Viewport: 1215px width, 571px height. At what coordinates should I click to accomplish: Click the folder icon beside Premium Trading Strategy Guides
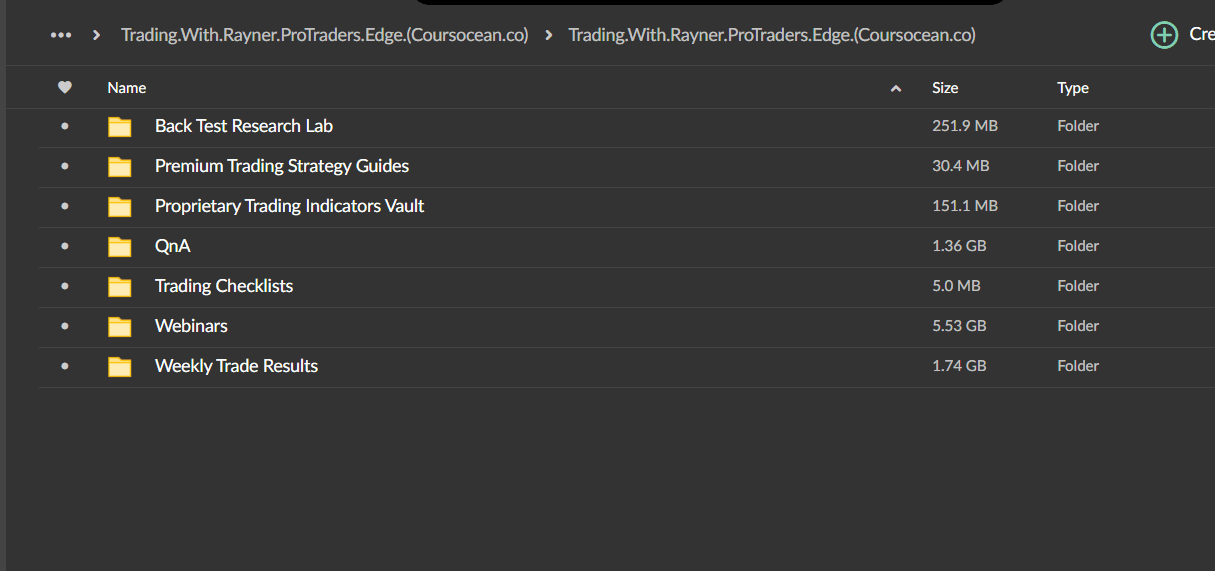120,167
